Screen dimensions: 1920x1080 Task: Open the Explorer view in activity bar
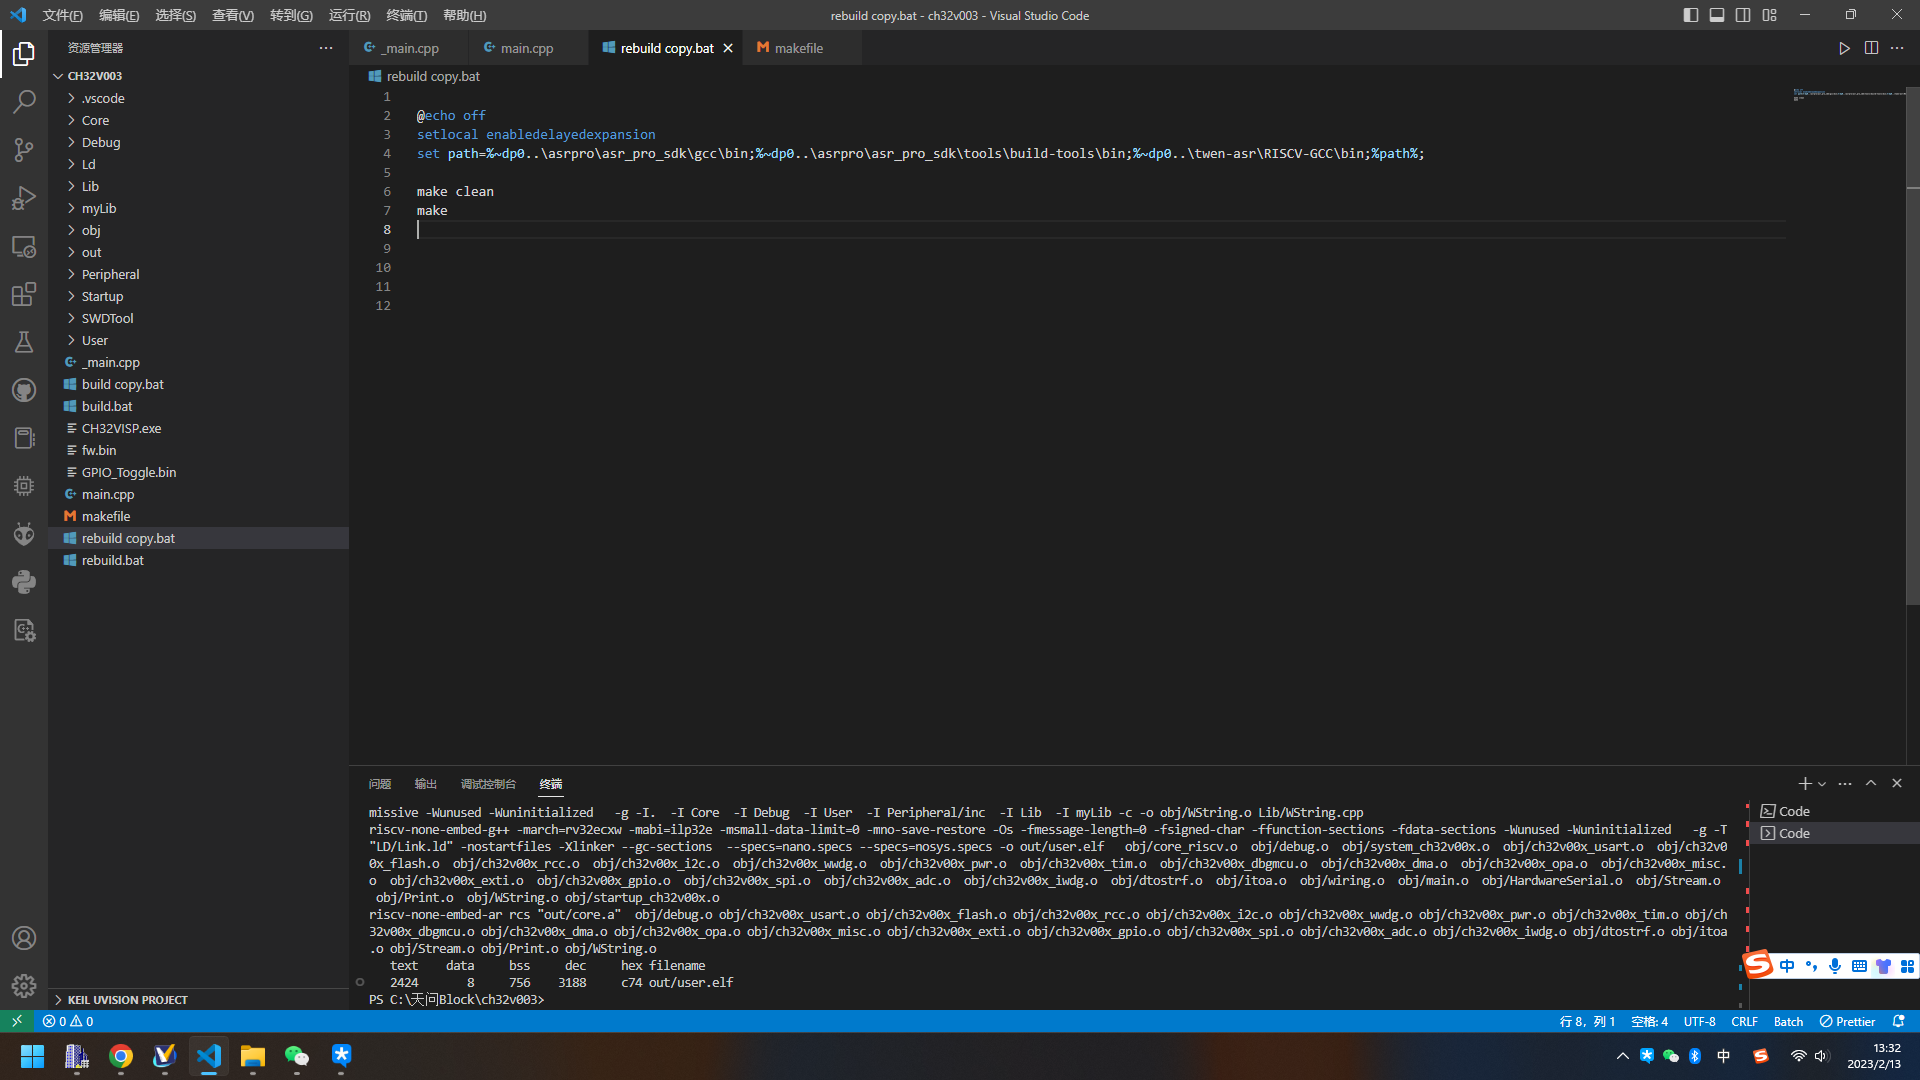pyautogui.click(x=24, y=54)
